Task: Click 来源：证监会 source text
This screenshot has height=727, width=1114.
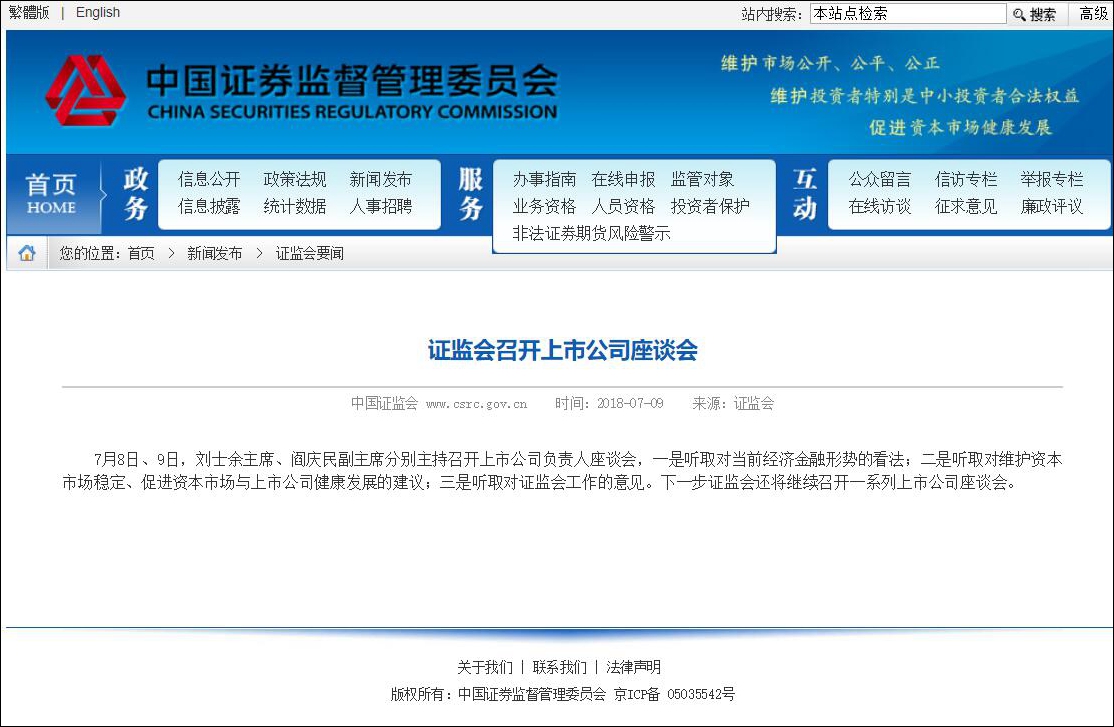Action: (x=733, y=404)
